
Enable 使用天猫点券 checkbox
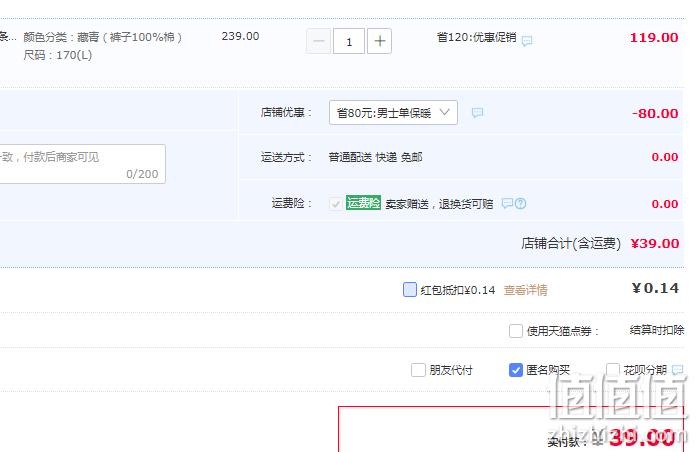pos(516,331)
